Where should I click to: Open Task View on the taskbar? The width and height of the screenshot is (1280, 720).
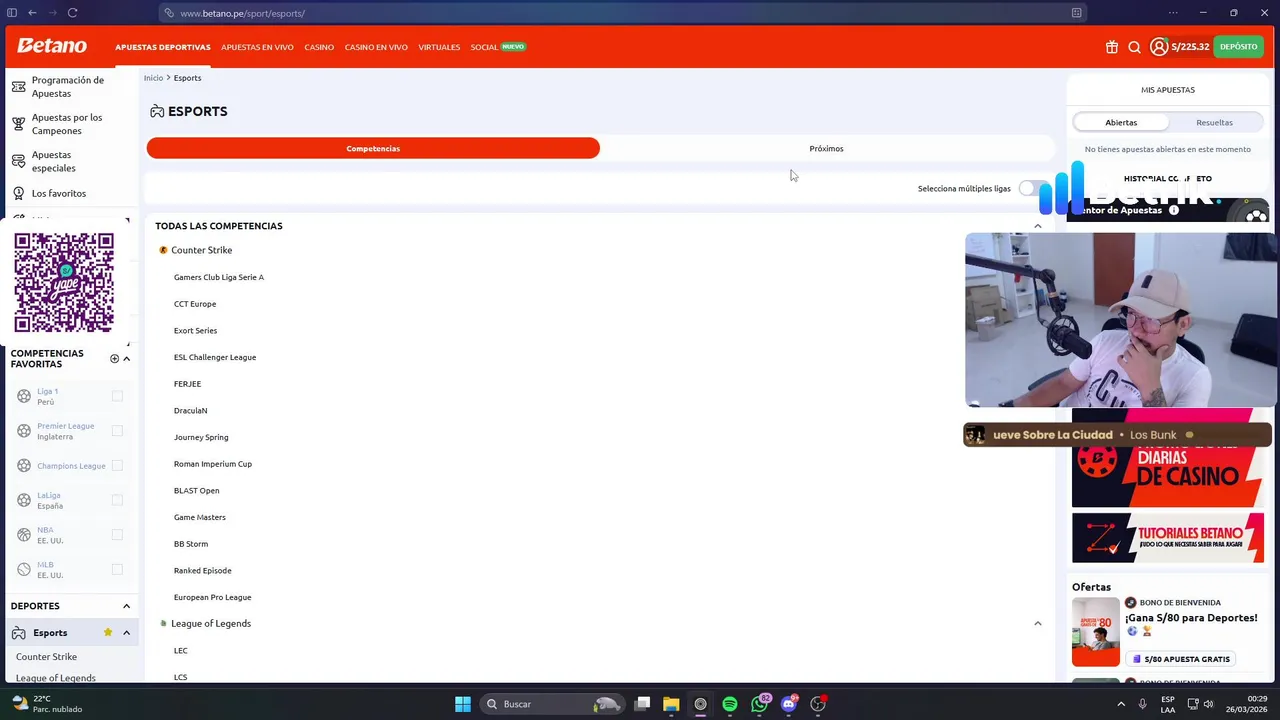pos(642,704)
